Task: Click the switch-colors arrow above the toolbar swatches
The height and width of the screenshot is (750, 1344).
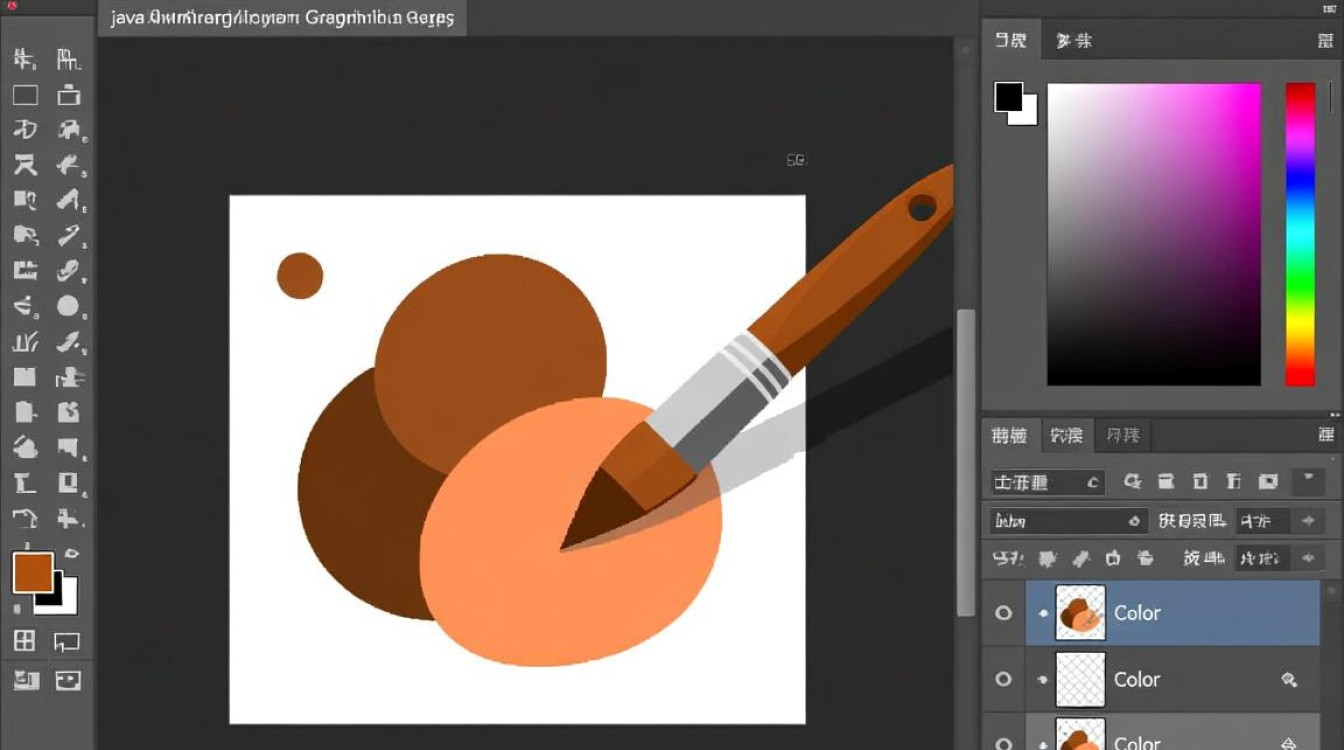Action: pyautogui.click(x=72, y=553)
